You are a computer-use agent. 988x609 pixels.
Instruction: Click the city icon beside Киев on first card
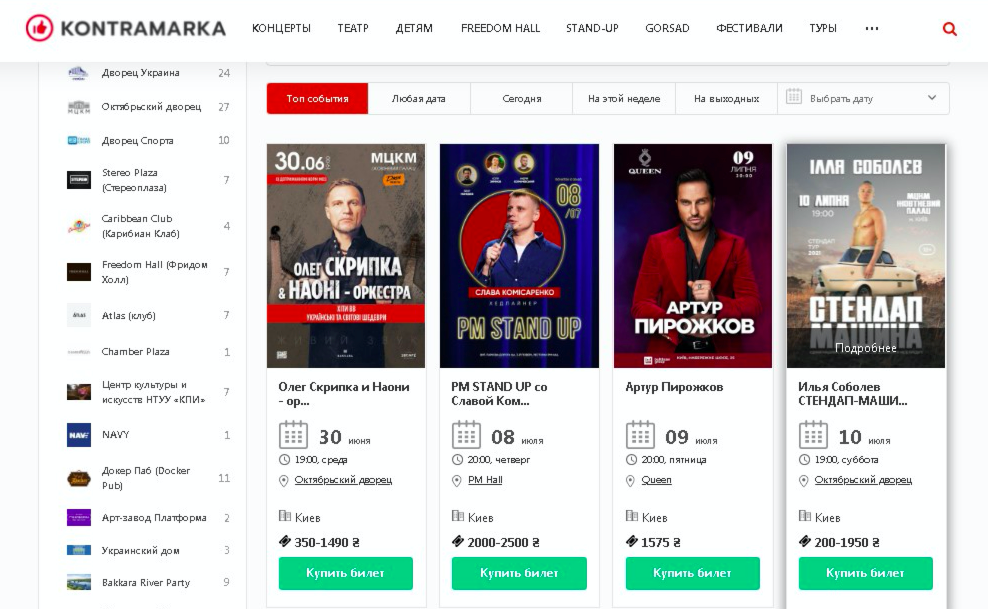pos(283,517)
